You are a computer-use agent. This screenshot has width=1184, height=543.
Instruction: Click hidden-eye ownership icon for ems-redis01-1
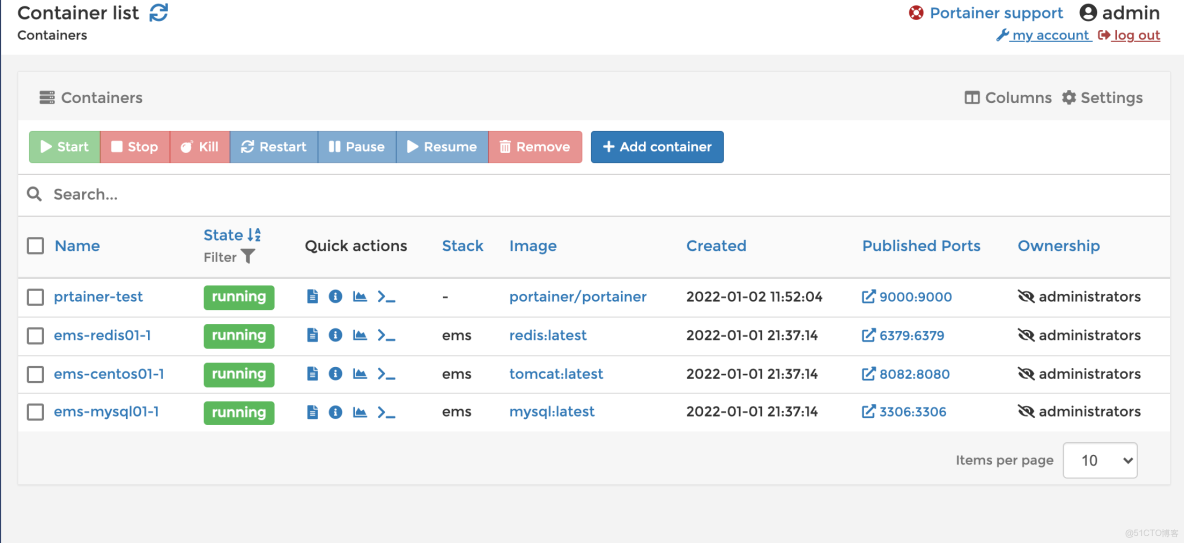click(1026, 335)
